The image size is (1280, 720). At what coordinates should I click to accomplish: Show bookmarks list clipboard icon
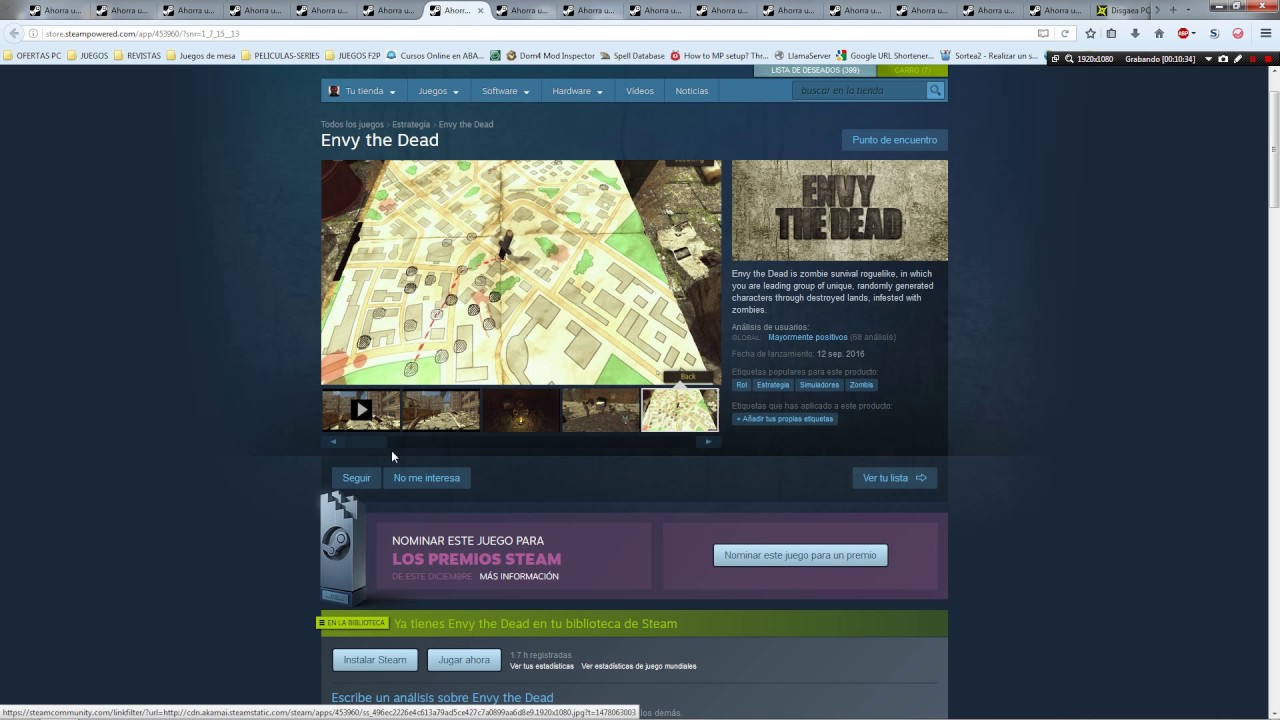(x=1111, y=33)
